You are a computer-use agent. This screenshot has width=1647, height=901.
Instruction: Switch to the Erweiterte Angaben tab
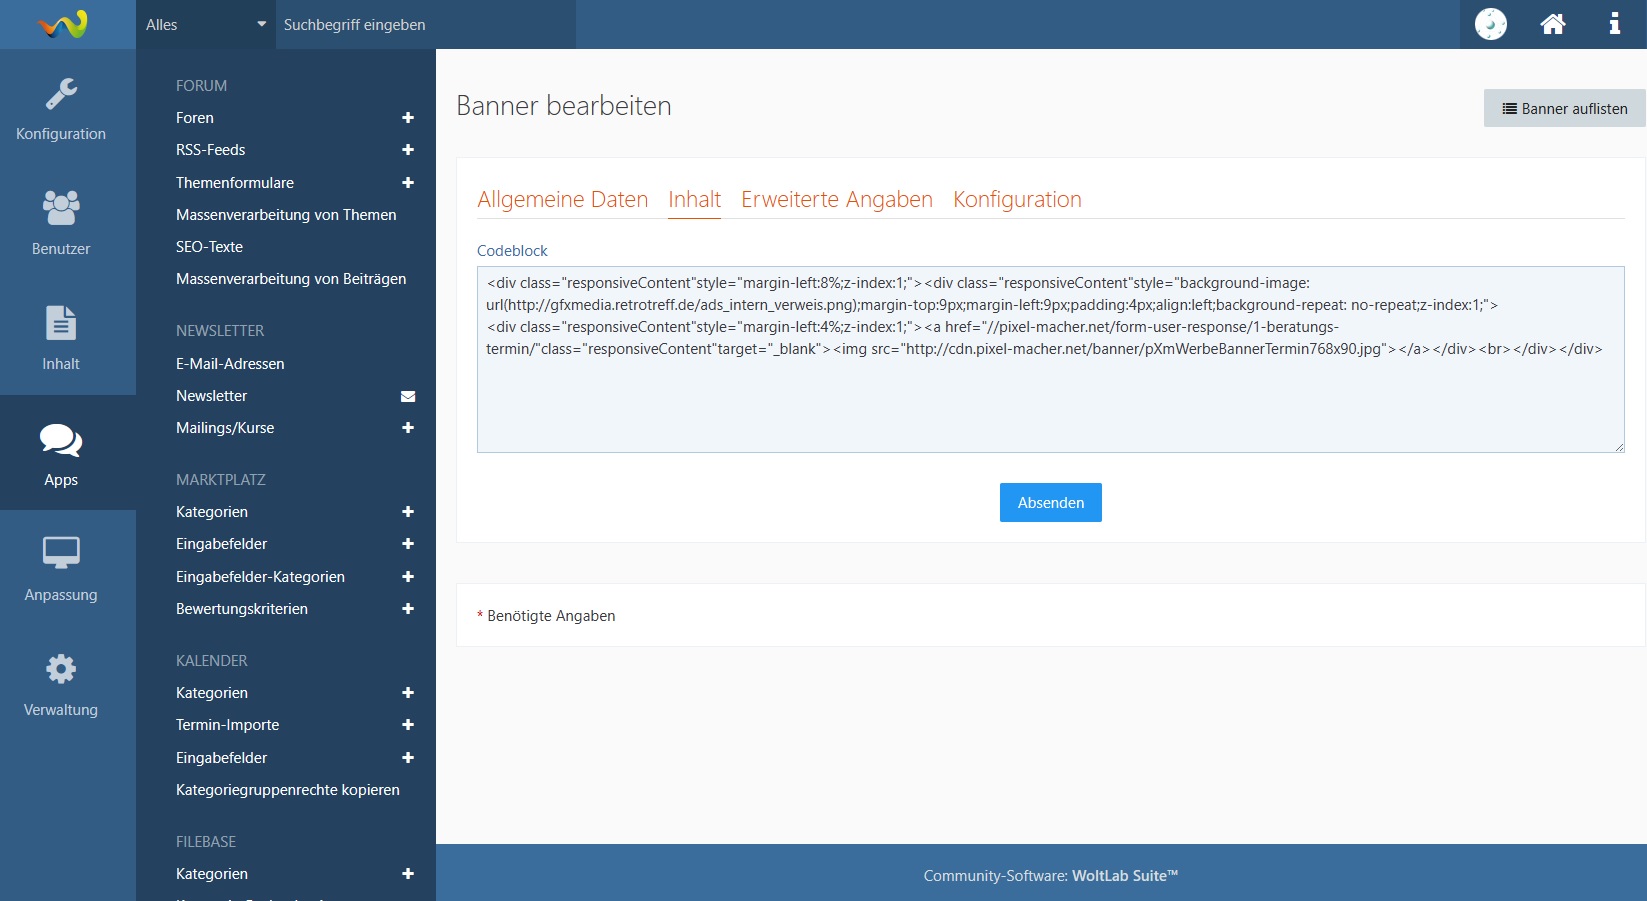(x=836, y=199)
